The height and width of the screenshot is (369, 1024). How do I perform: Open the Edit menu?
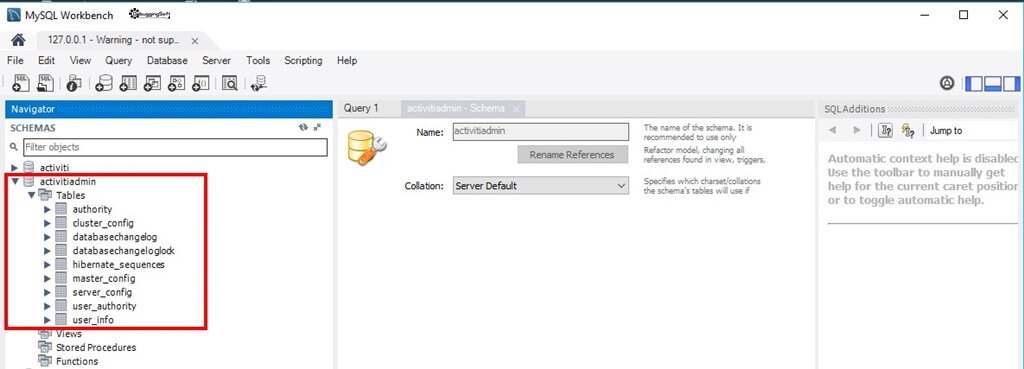point(46,60)
